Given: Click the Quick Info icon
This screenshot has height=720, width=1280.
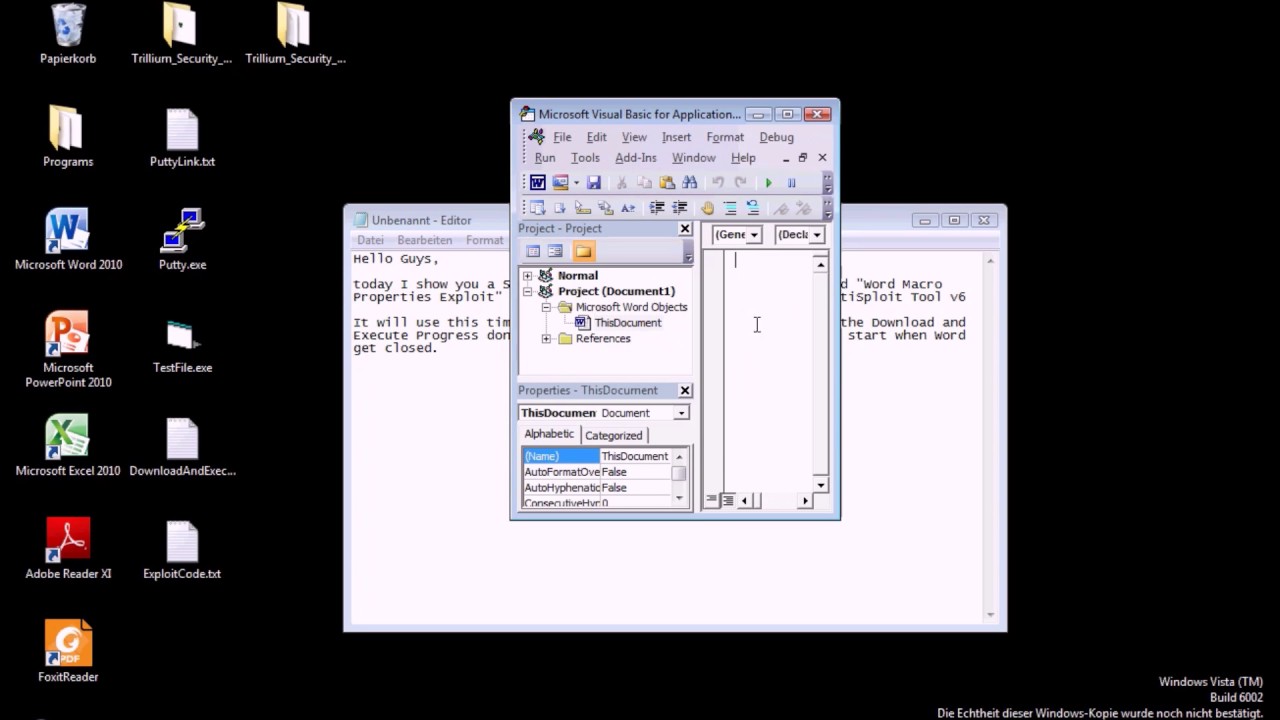Looking at the screenshot, I should (583, 208).
